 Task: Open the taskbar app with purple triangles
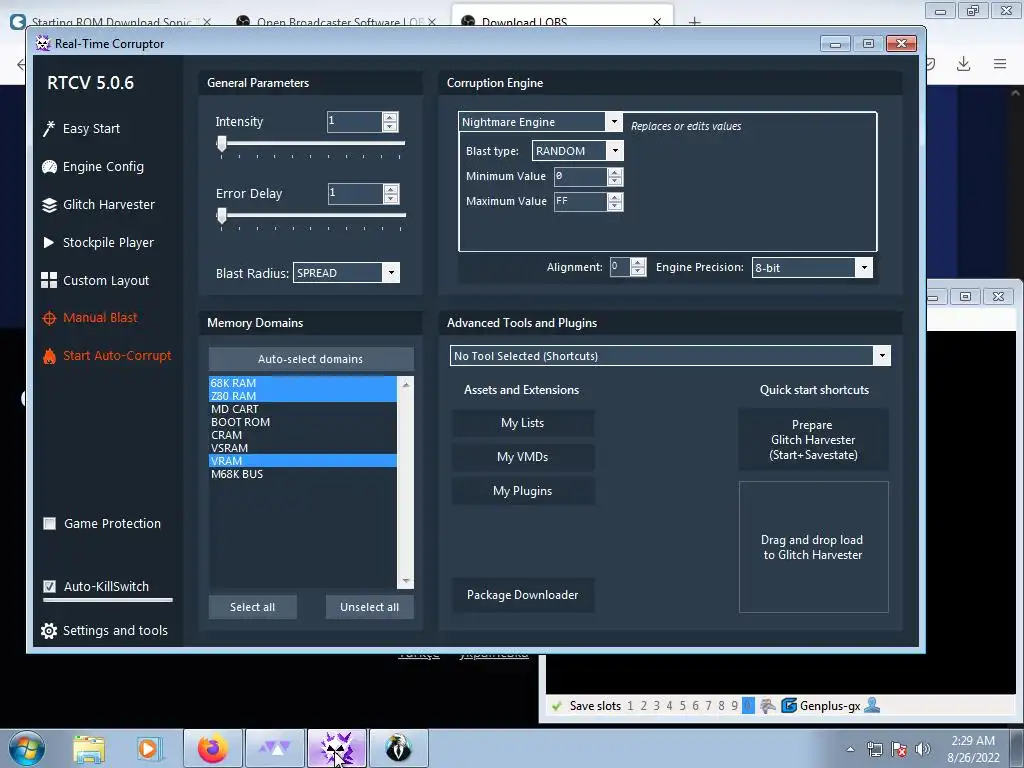[x=275, y=748]
